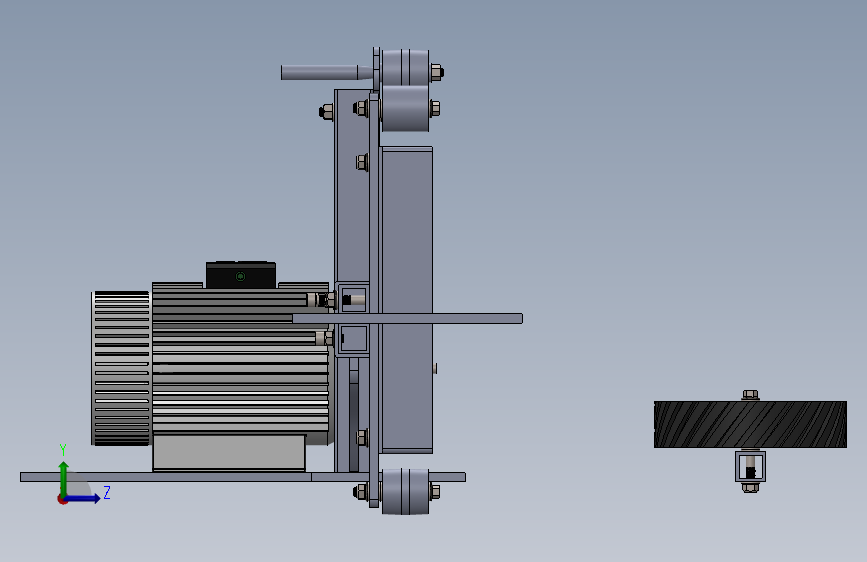Select the black terminal box on the motor

241,275
